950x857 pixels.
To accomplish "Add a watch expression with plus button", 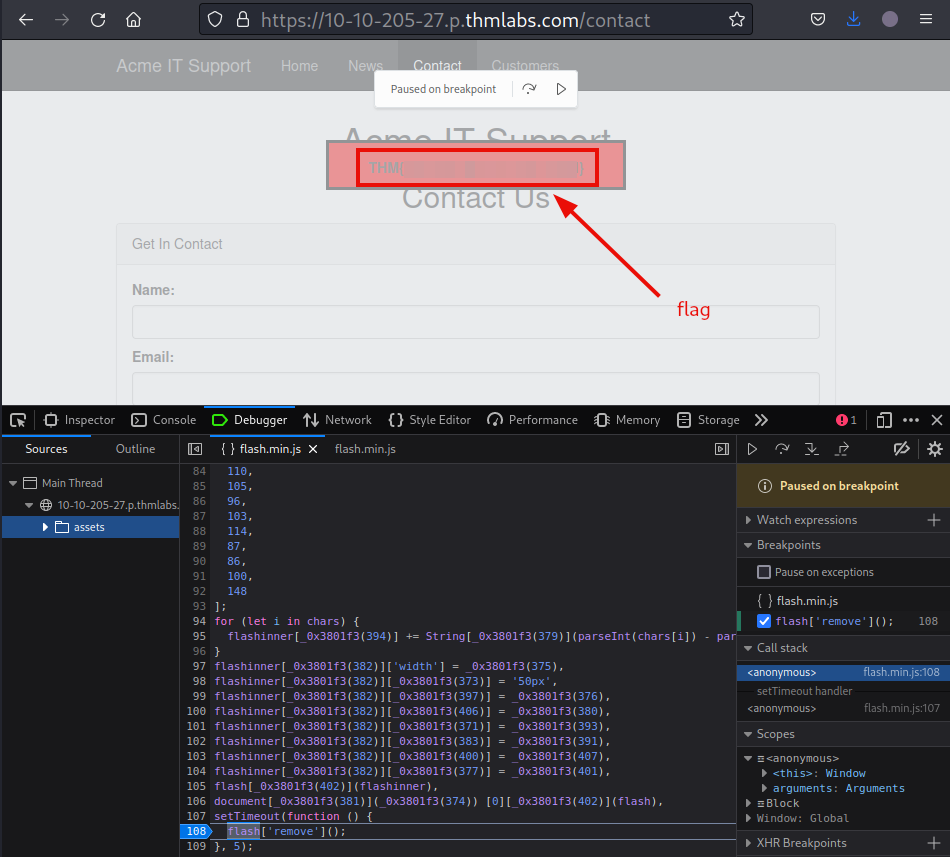I will (x=934, y=520).
